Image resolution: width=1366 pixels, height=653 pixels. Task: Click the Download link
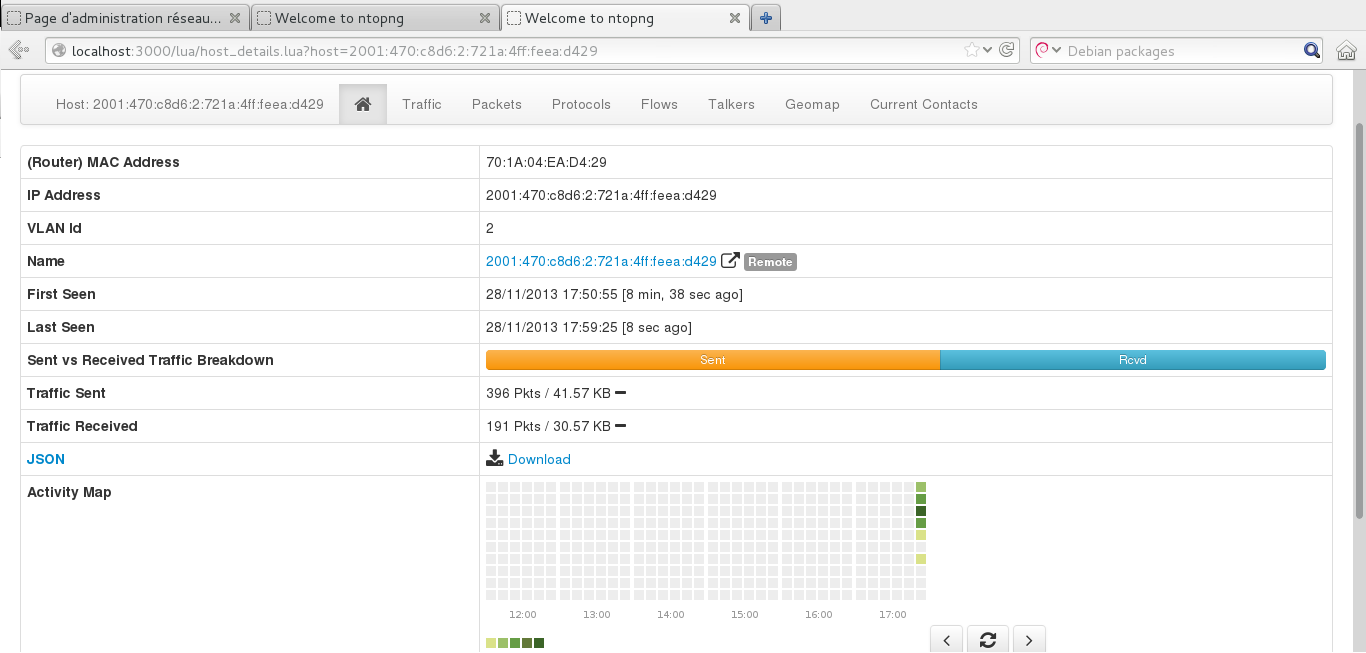tap(539, 459)
